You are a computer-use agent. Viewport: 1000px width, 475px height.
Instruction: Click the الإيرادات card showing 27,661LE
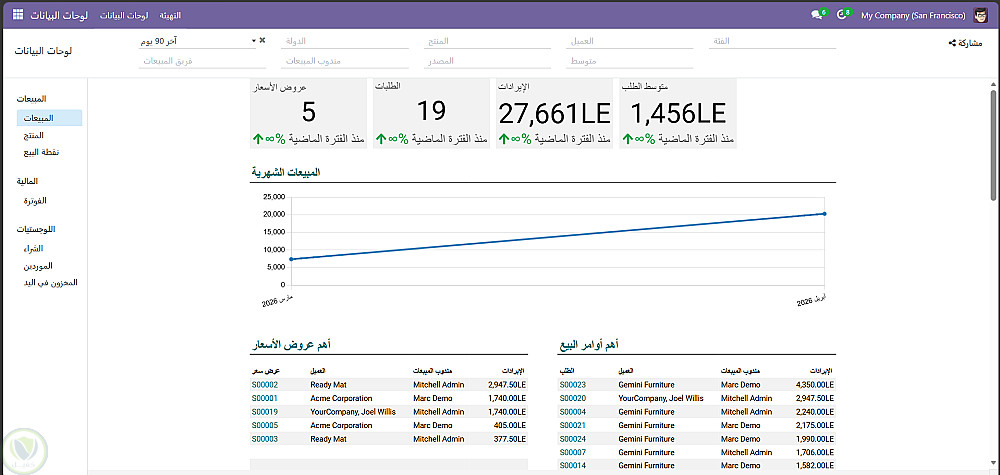(554, 113)
